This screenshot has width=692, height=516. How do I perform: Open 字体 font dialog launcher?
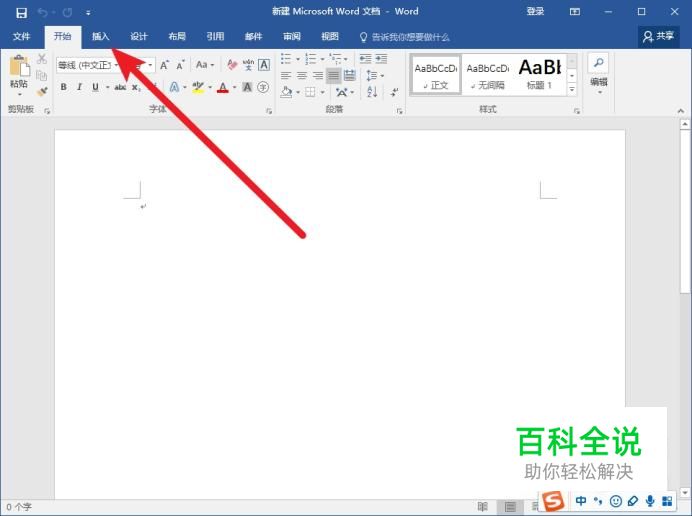(269, 111)
